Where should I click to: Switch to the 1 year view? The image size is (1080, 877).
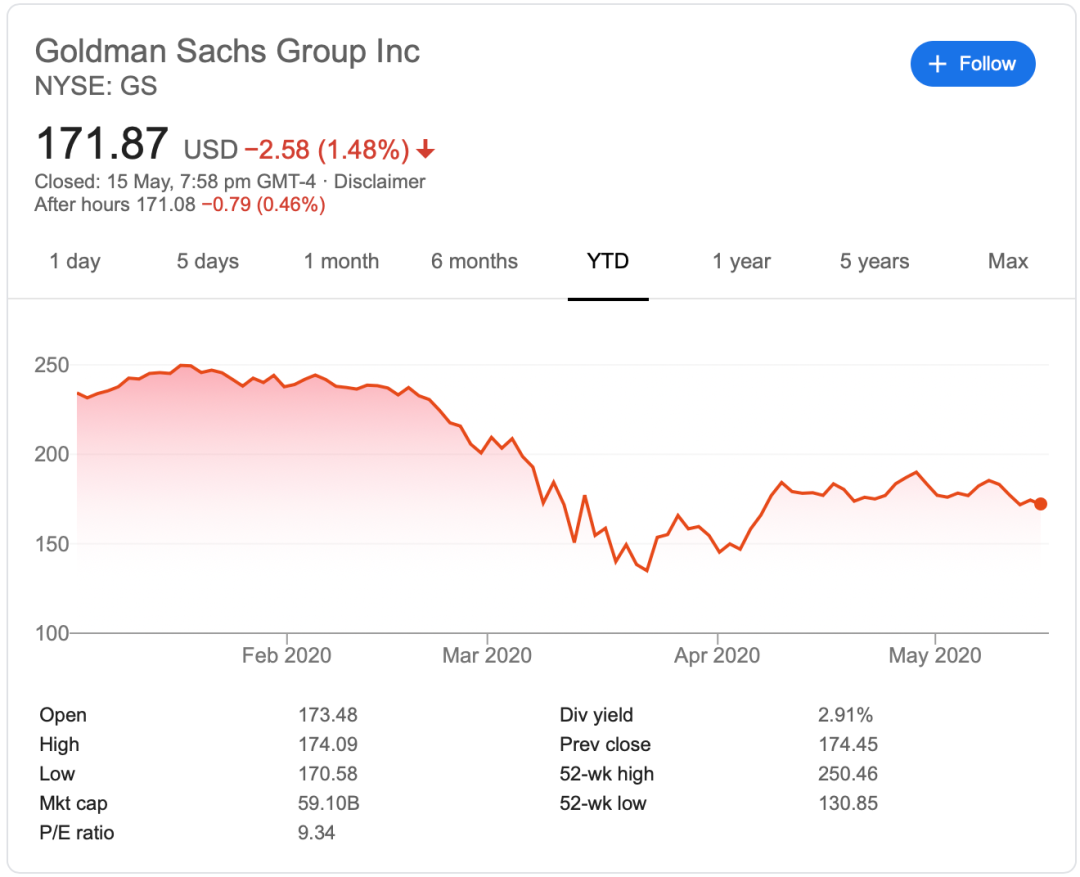[x=741, y=262]
